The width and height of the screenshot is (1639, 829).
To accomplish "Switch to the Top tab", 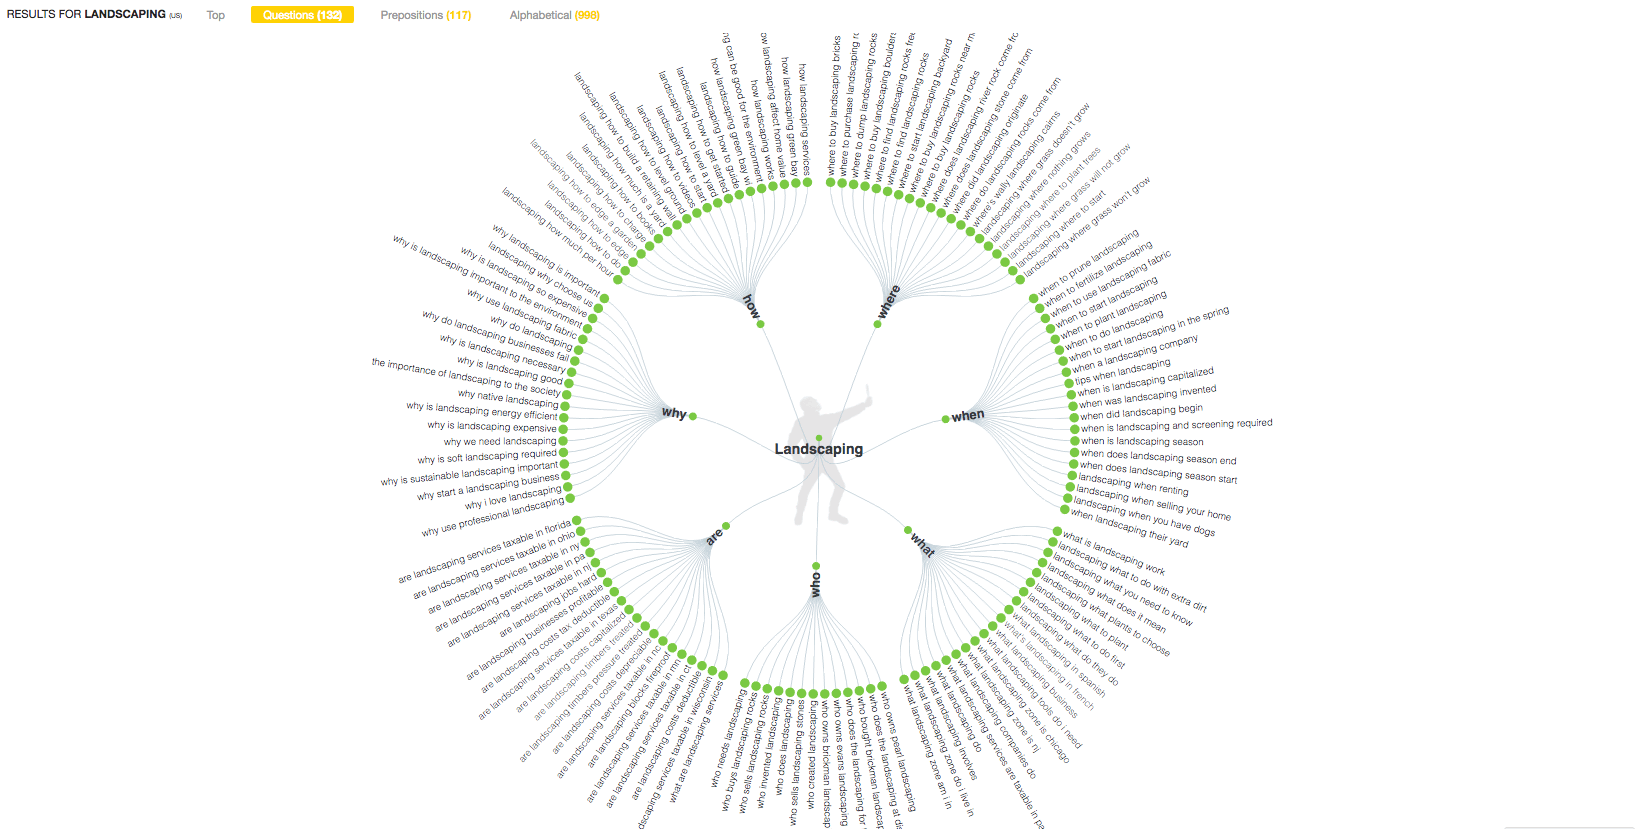I will click(x=215, y=15).
